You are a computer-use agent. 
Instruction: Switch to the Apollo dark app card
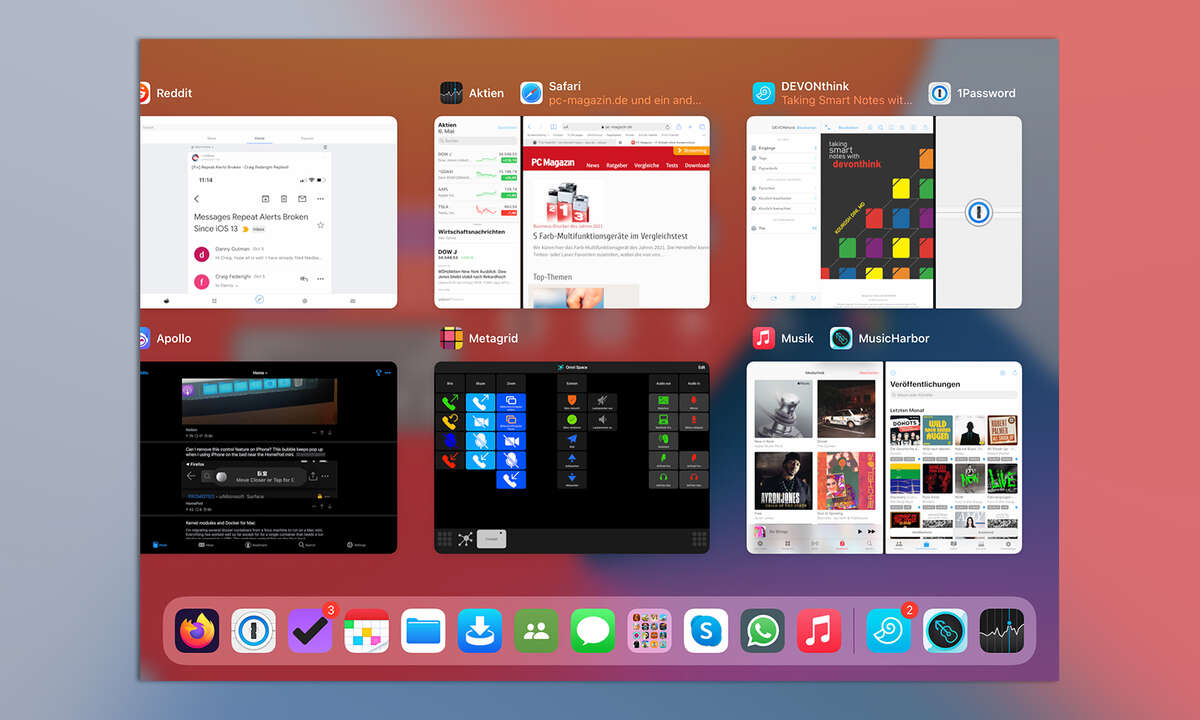268,457
